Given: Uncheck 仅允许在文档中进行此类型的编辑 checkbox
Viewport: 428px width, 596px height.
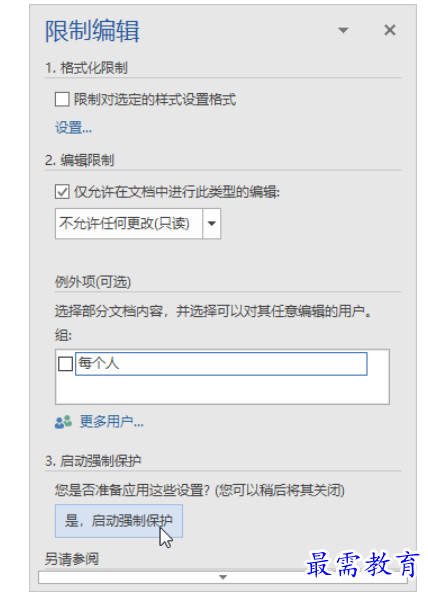Looking at the screenshot, I should [x=62, y=192].
